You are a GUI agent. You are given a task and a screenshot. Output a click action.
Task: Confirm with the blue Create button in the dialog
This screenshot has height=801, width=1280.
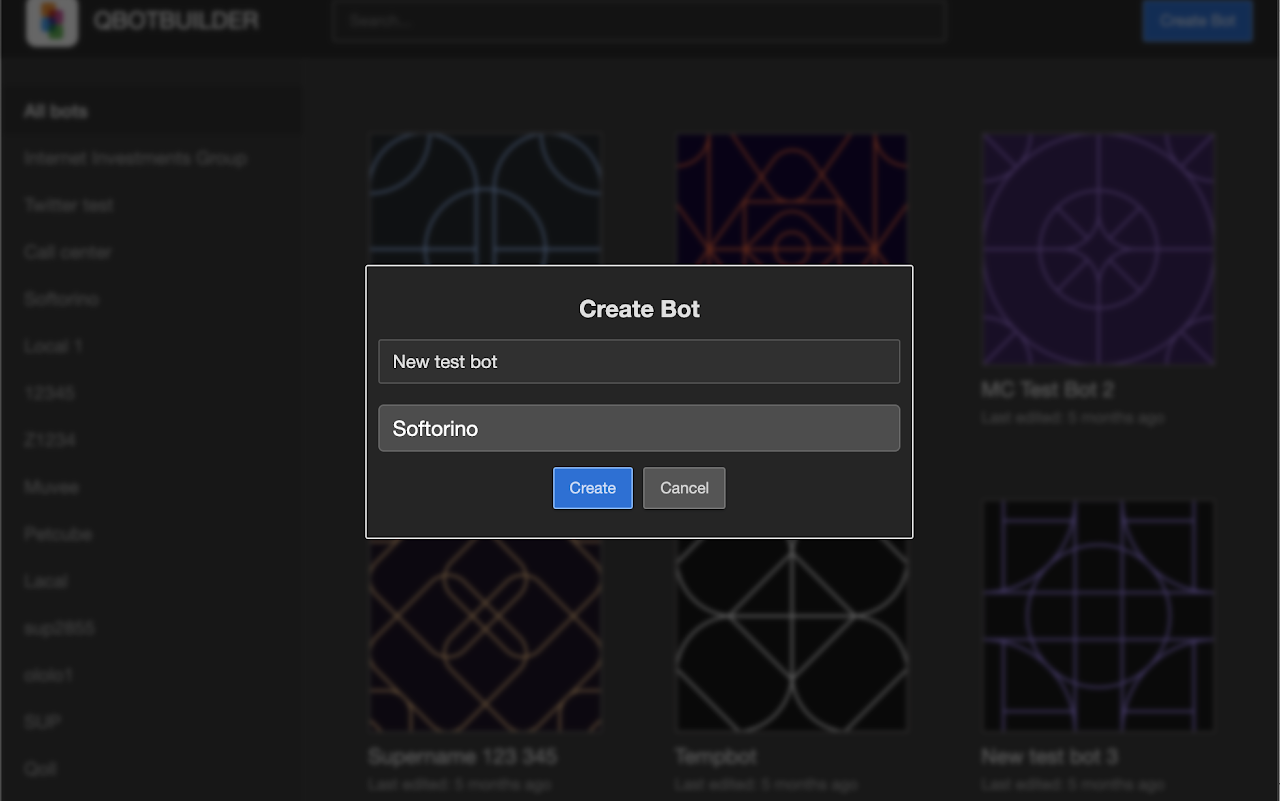click(592, 488)
